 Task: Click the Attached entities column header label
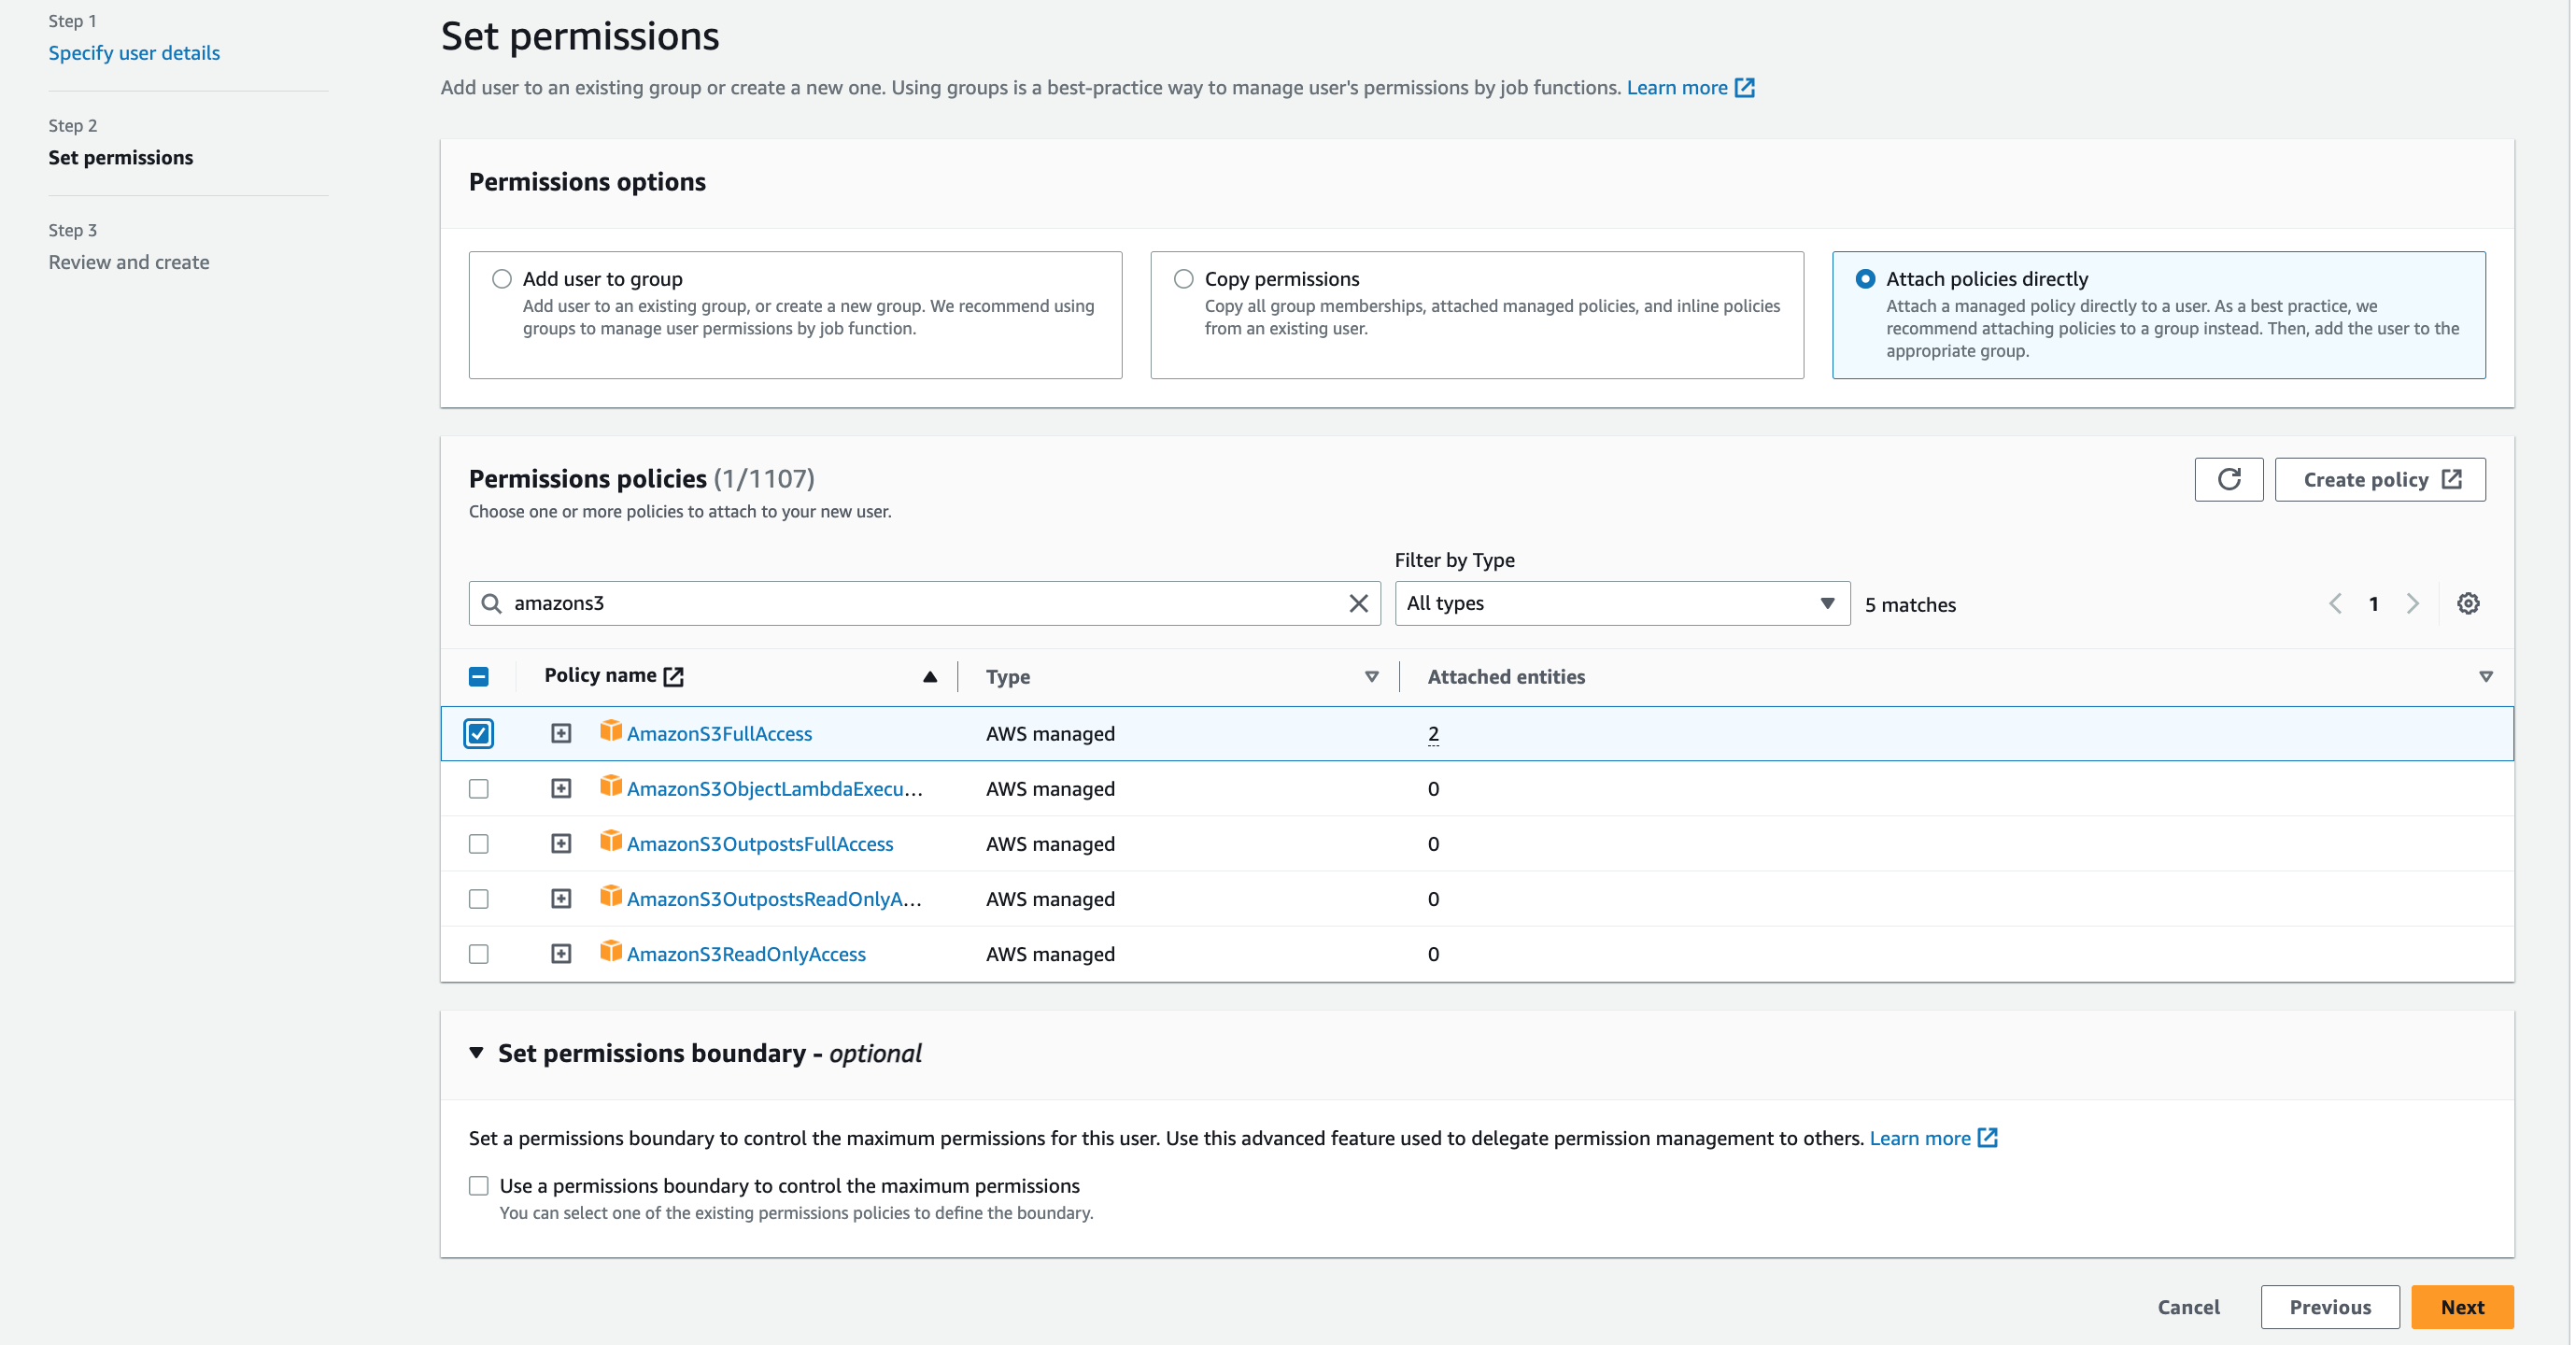[1505, 677]
